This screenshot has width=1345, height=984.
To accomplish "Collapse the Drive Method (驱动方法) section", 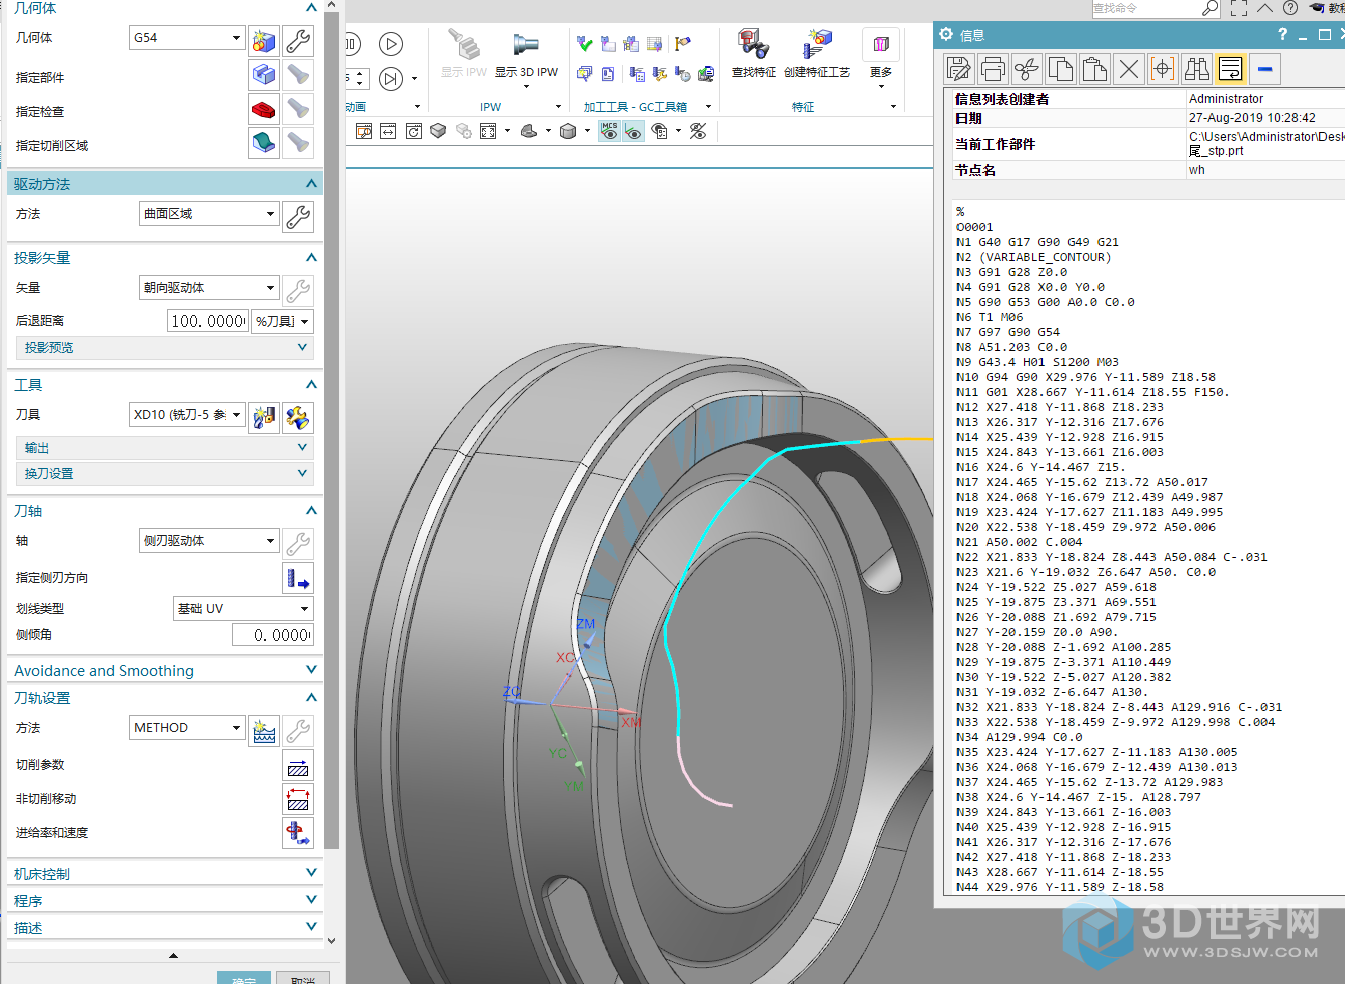I will 165,184.
